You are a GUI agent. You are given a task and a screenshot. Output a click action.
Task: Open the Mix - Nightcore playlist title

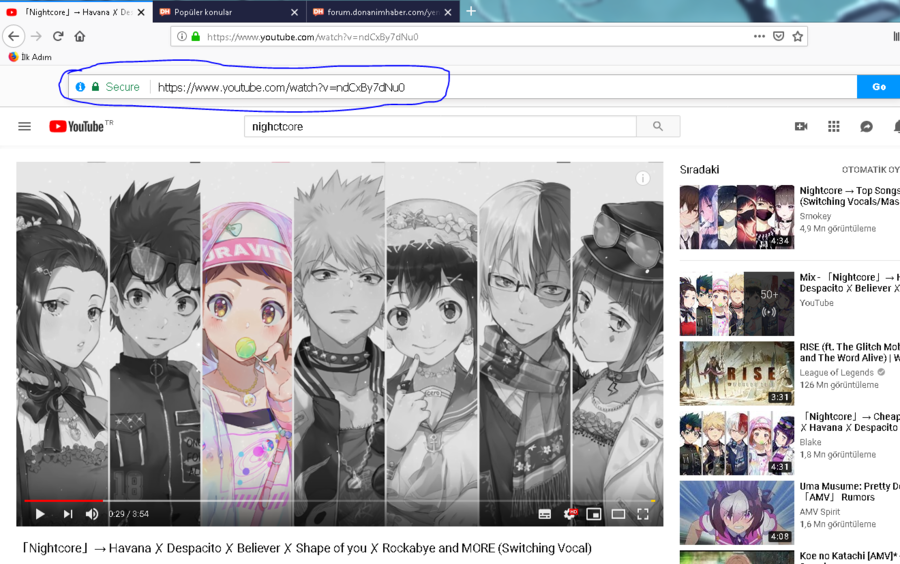[x=849, y=283]
